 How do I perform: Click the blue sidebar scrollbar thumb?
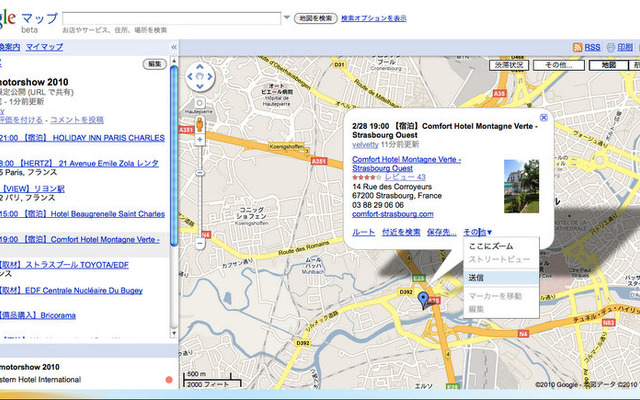pyautogui.click(x=174, y=156)
